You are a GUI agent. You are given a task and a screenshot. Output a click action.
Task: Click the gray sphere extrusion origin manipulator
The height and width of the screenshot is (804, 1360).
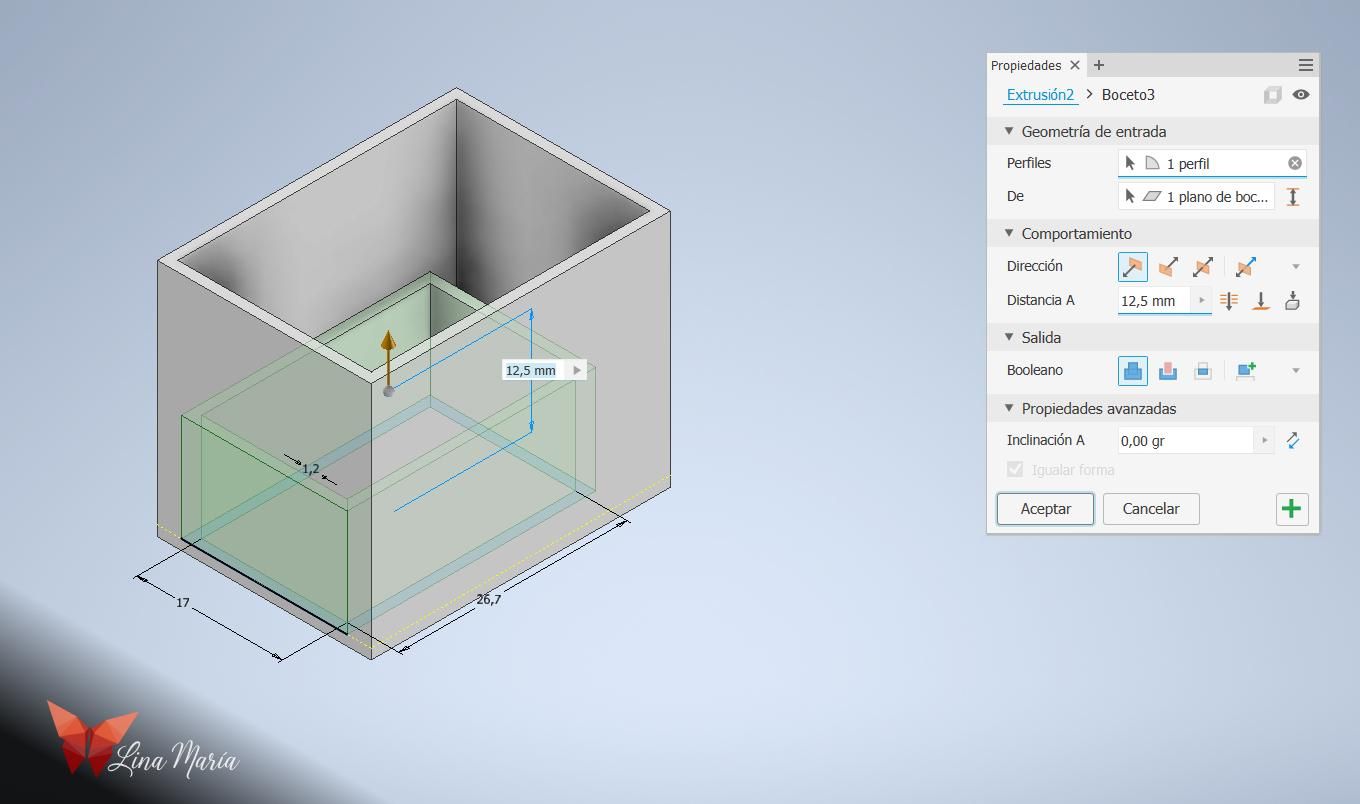coord(388,391)
